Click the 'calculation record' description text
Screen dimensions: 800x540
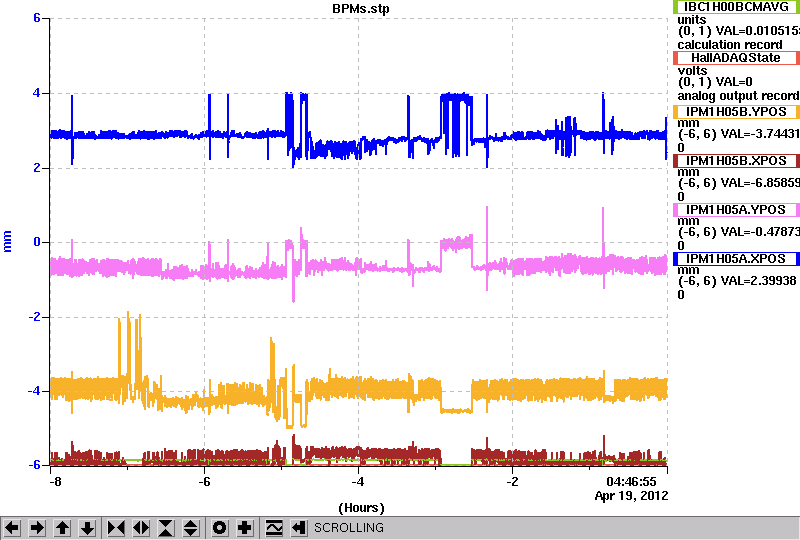730,45
